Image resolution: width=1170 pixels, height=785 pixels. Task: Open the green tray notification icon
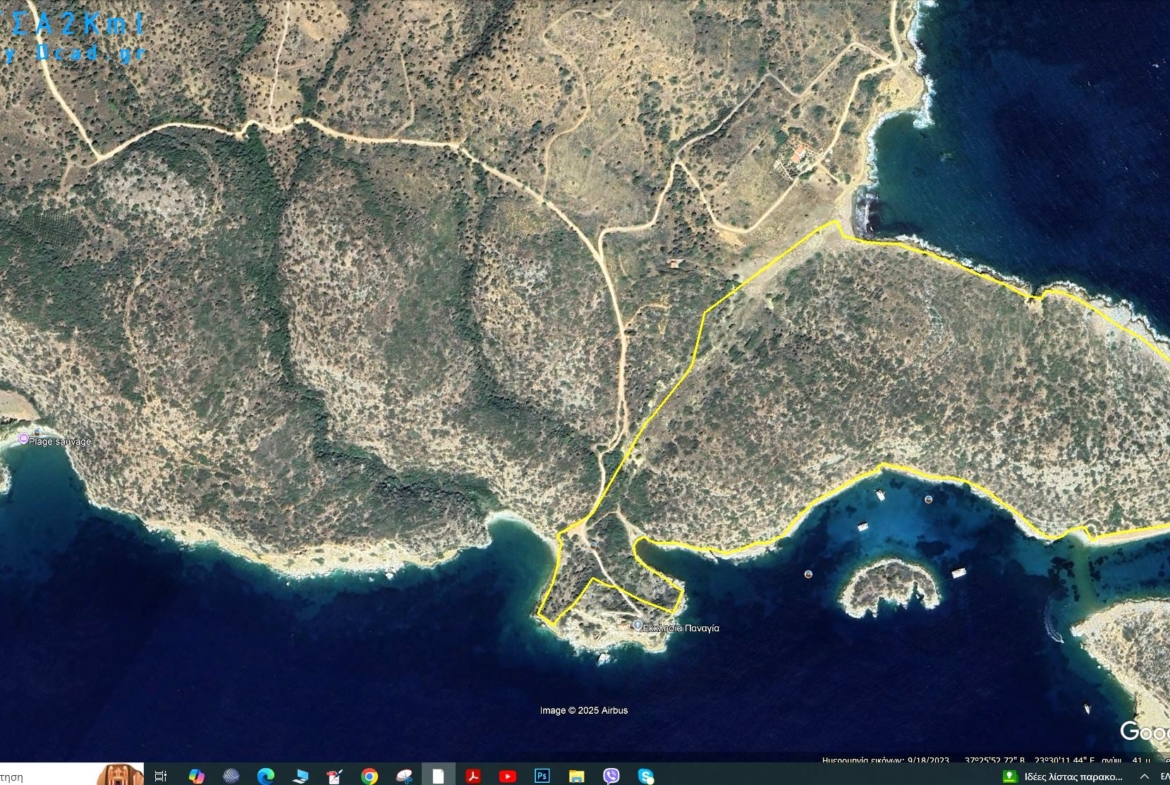[1010, 777]
